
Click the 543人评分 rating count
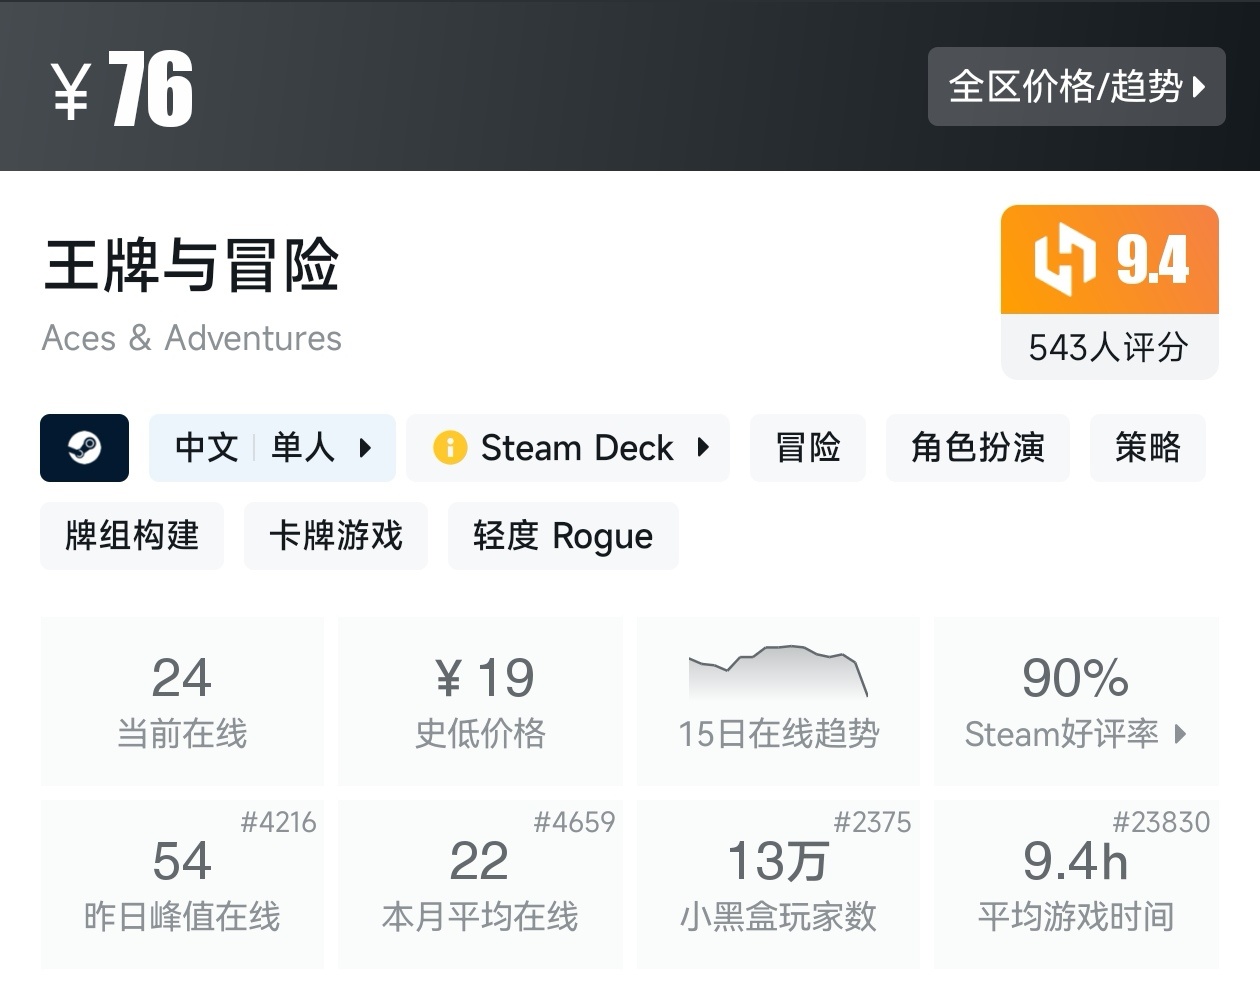click(x=1109, y=348)
